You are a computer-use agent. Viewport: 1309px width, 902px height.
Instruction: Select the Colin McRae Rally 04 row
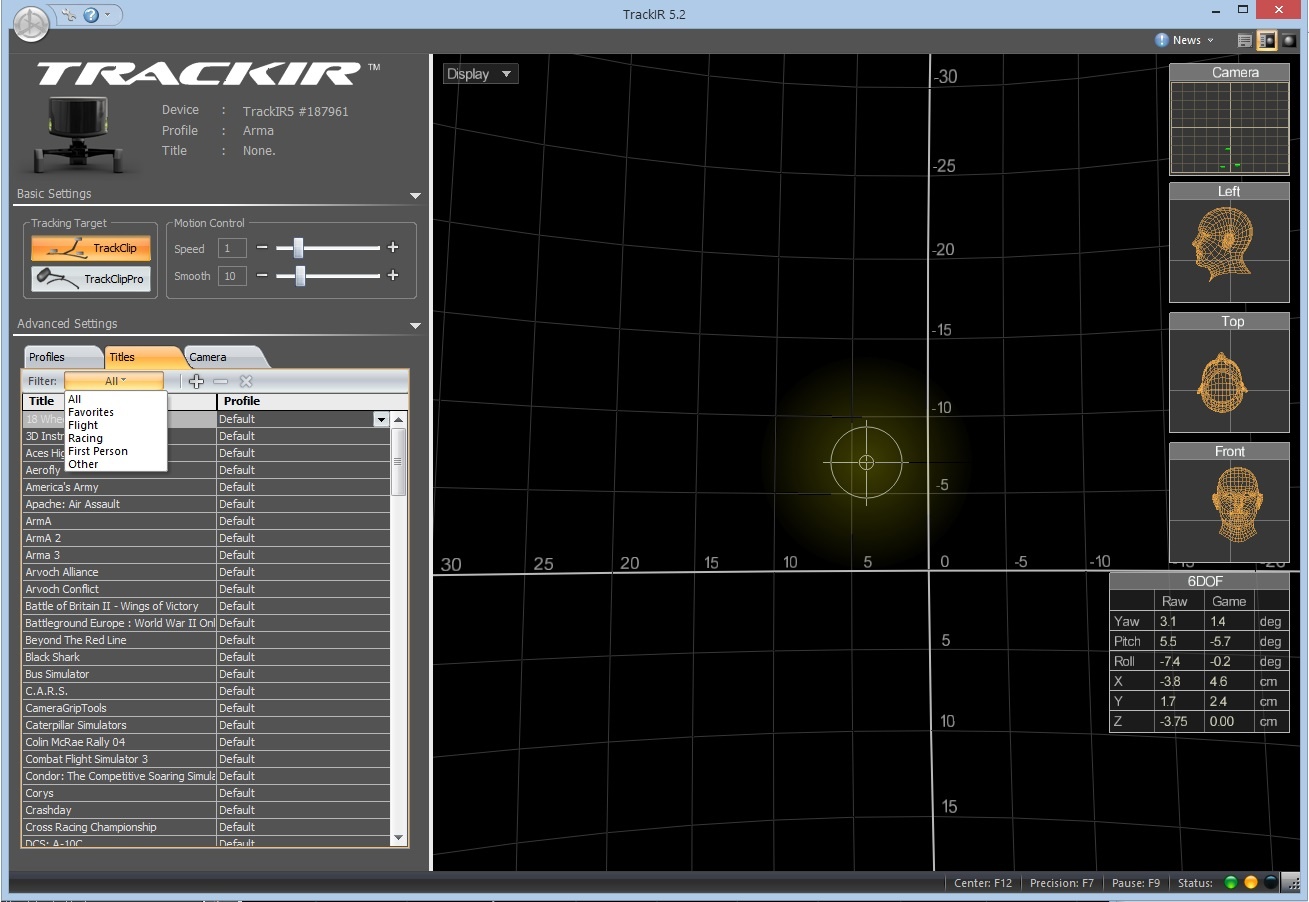206,742
